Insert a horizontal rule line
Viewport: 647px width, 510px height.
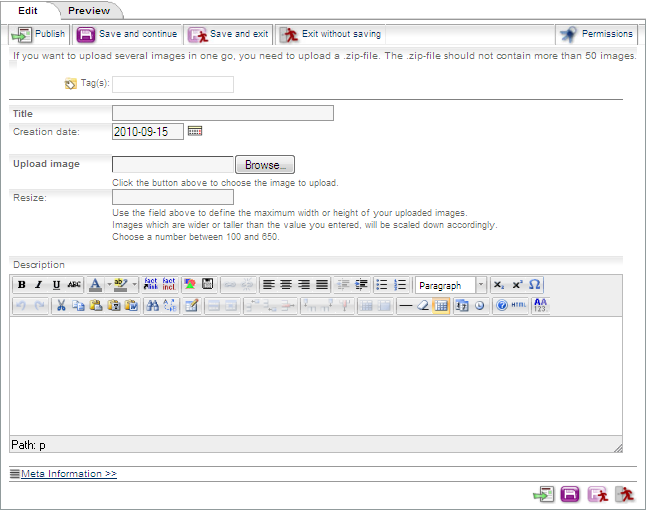point(405,305)
